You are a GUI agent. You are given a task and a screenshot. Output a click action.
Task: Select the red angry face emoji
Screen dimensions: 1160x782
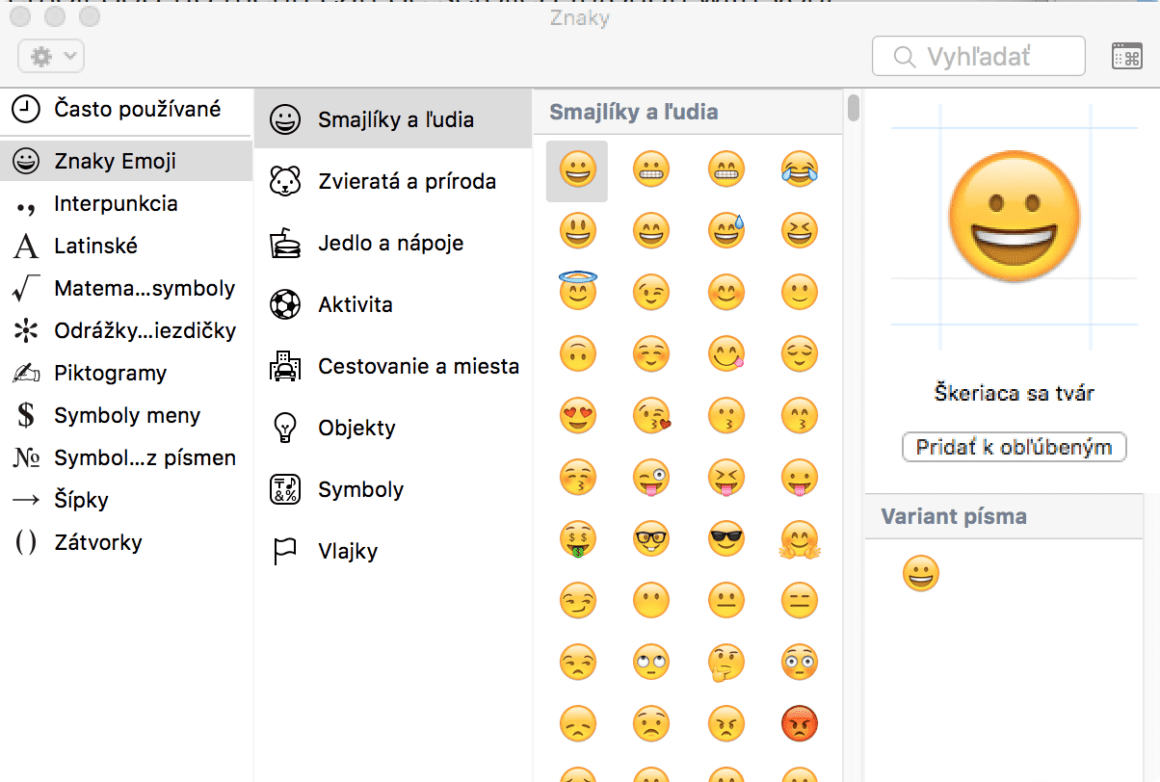pyautogui.click(x=799, y=722)
